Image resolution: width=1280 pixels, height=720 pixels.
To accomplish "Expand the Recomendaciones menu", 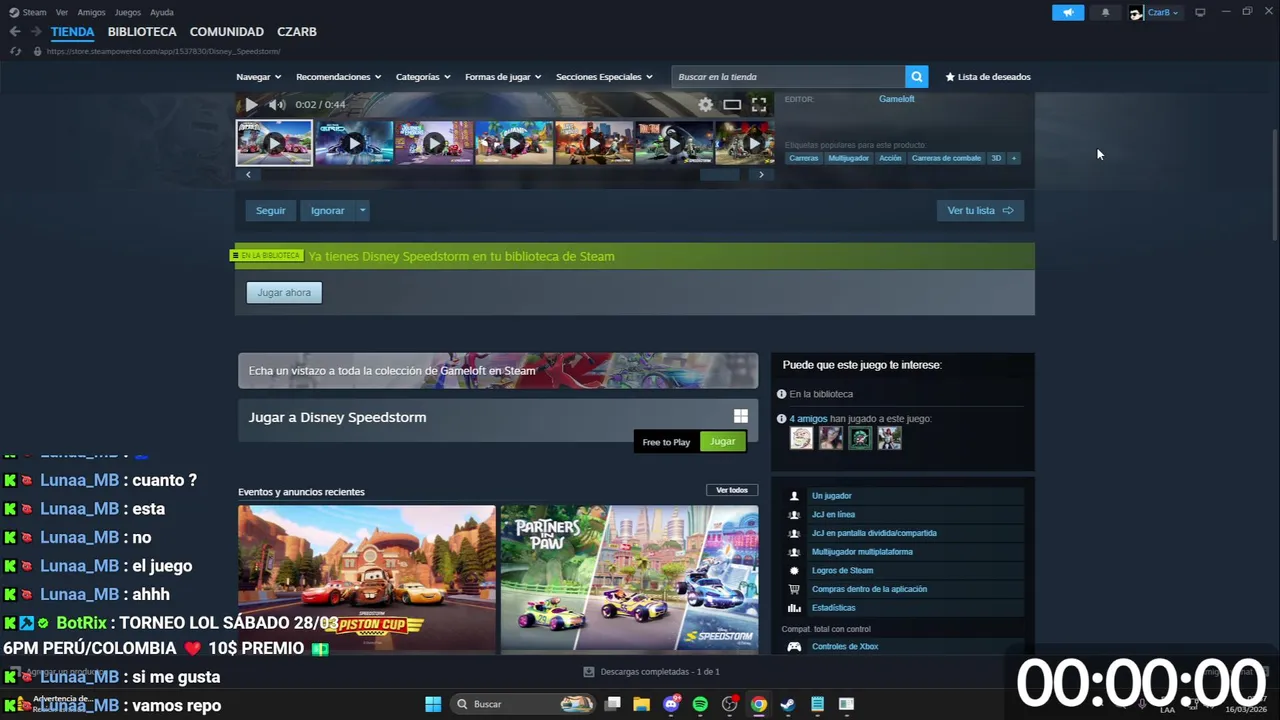I will [339, 77].
